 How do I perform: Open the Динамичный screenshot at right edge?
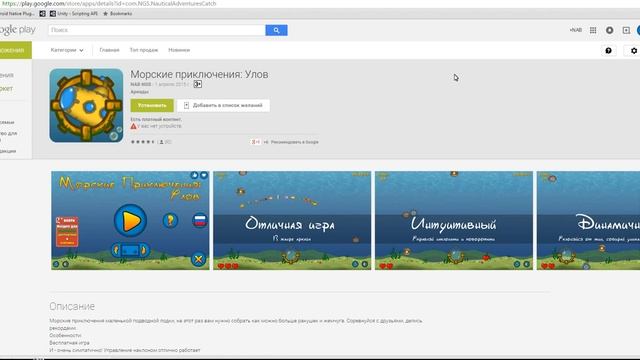click(588, 220)
